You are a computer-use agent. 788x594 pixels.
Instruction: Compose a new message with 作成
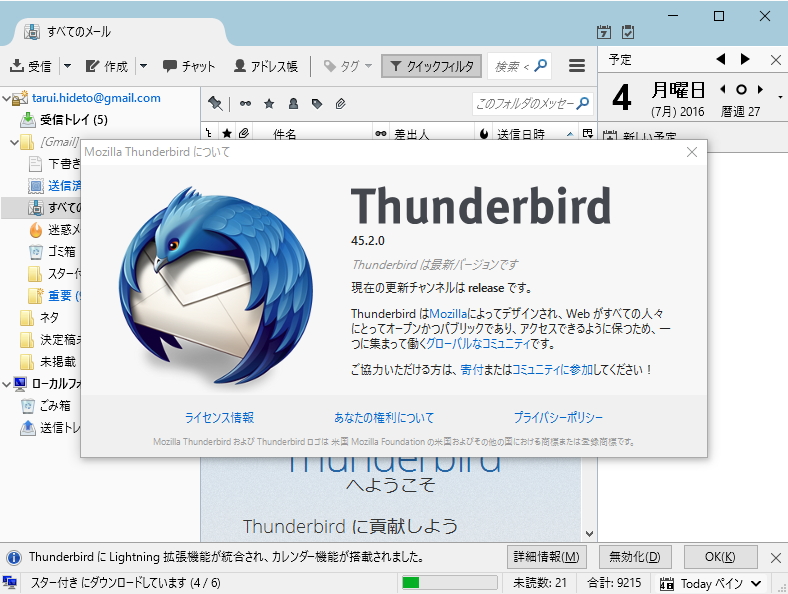click(x=106, y=66)
